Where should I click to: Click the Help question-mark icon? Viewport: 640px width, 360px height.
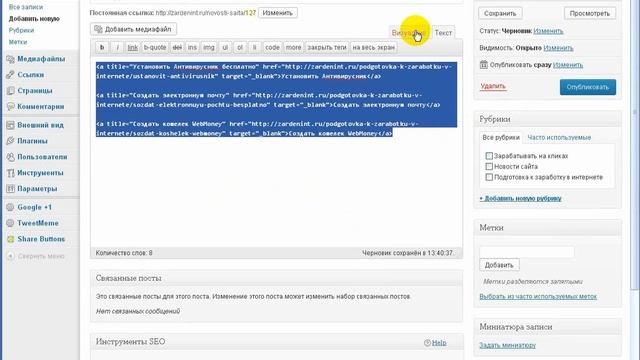(x=427, y=343)
